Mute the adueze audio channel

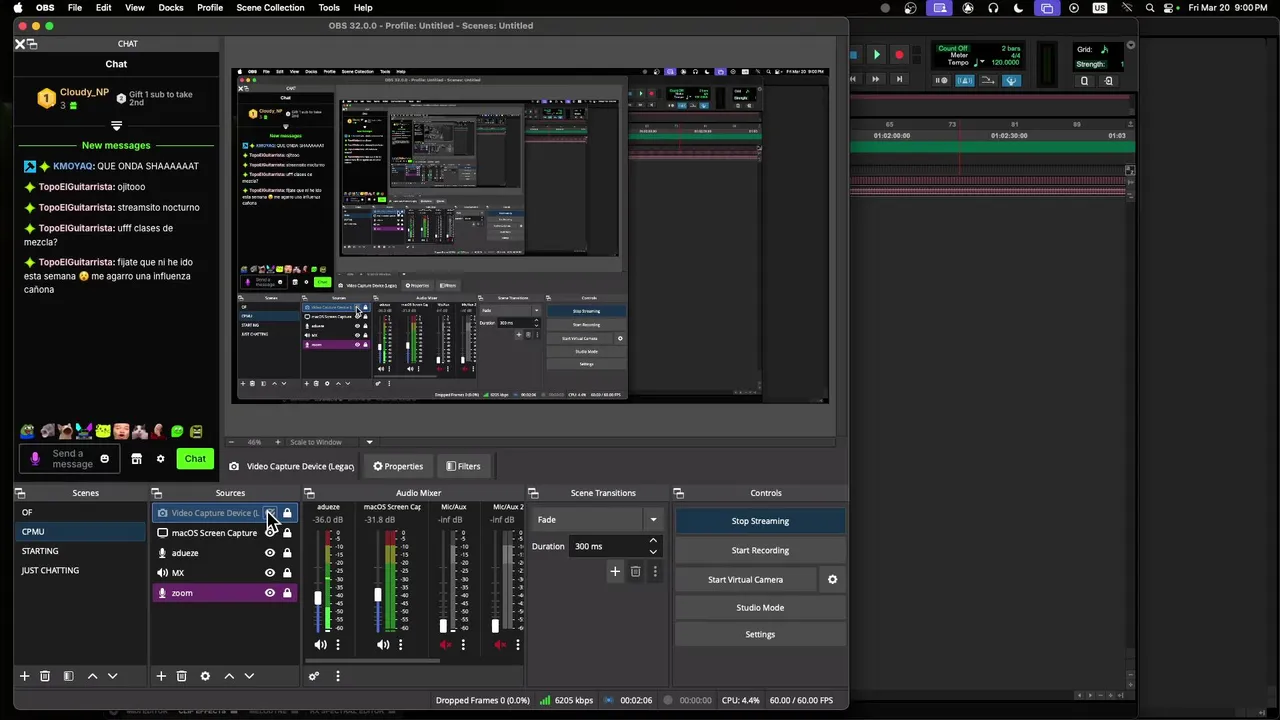320,645
